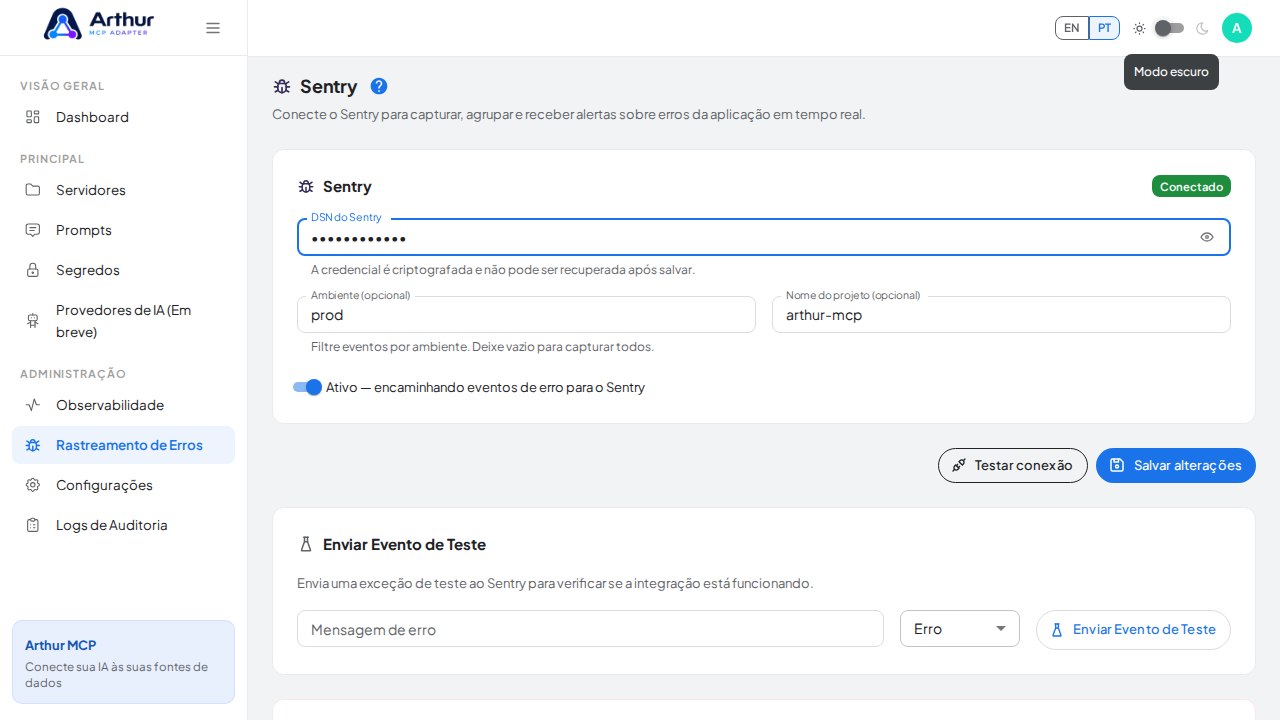The height and width of the screenshot is (720, 1280).
Task: Click the Mensagem de erro input
Action: click(590, 629)
